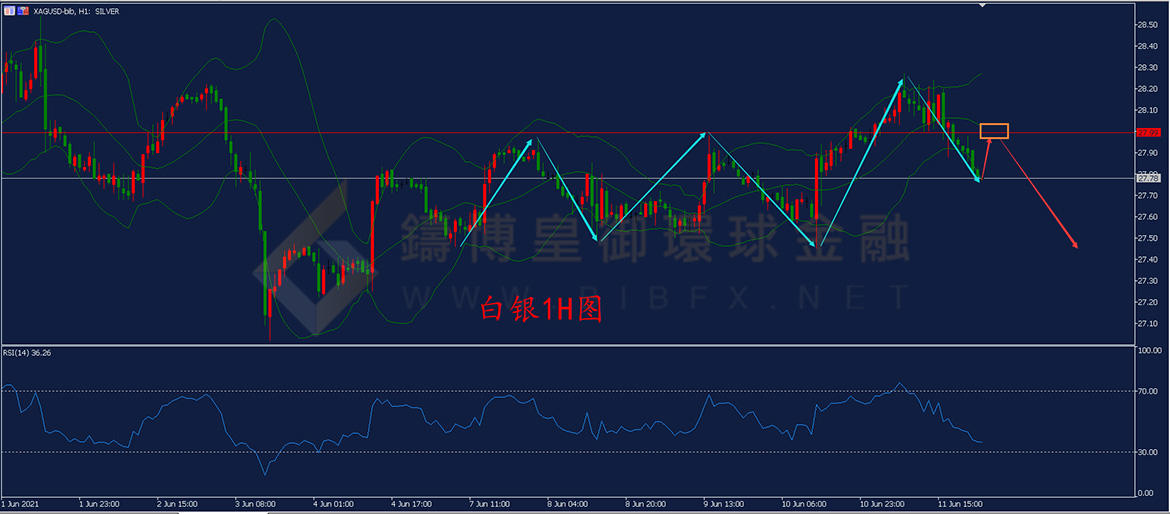Screen dimensions: 1170x514
Task: Click the chart shift triangle marker at top
Action: (983, 6)
